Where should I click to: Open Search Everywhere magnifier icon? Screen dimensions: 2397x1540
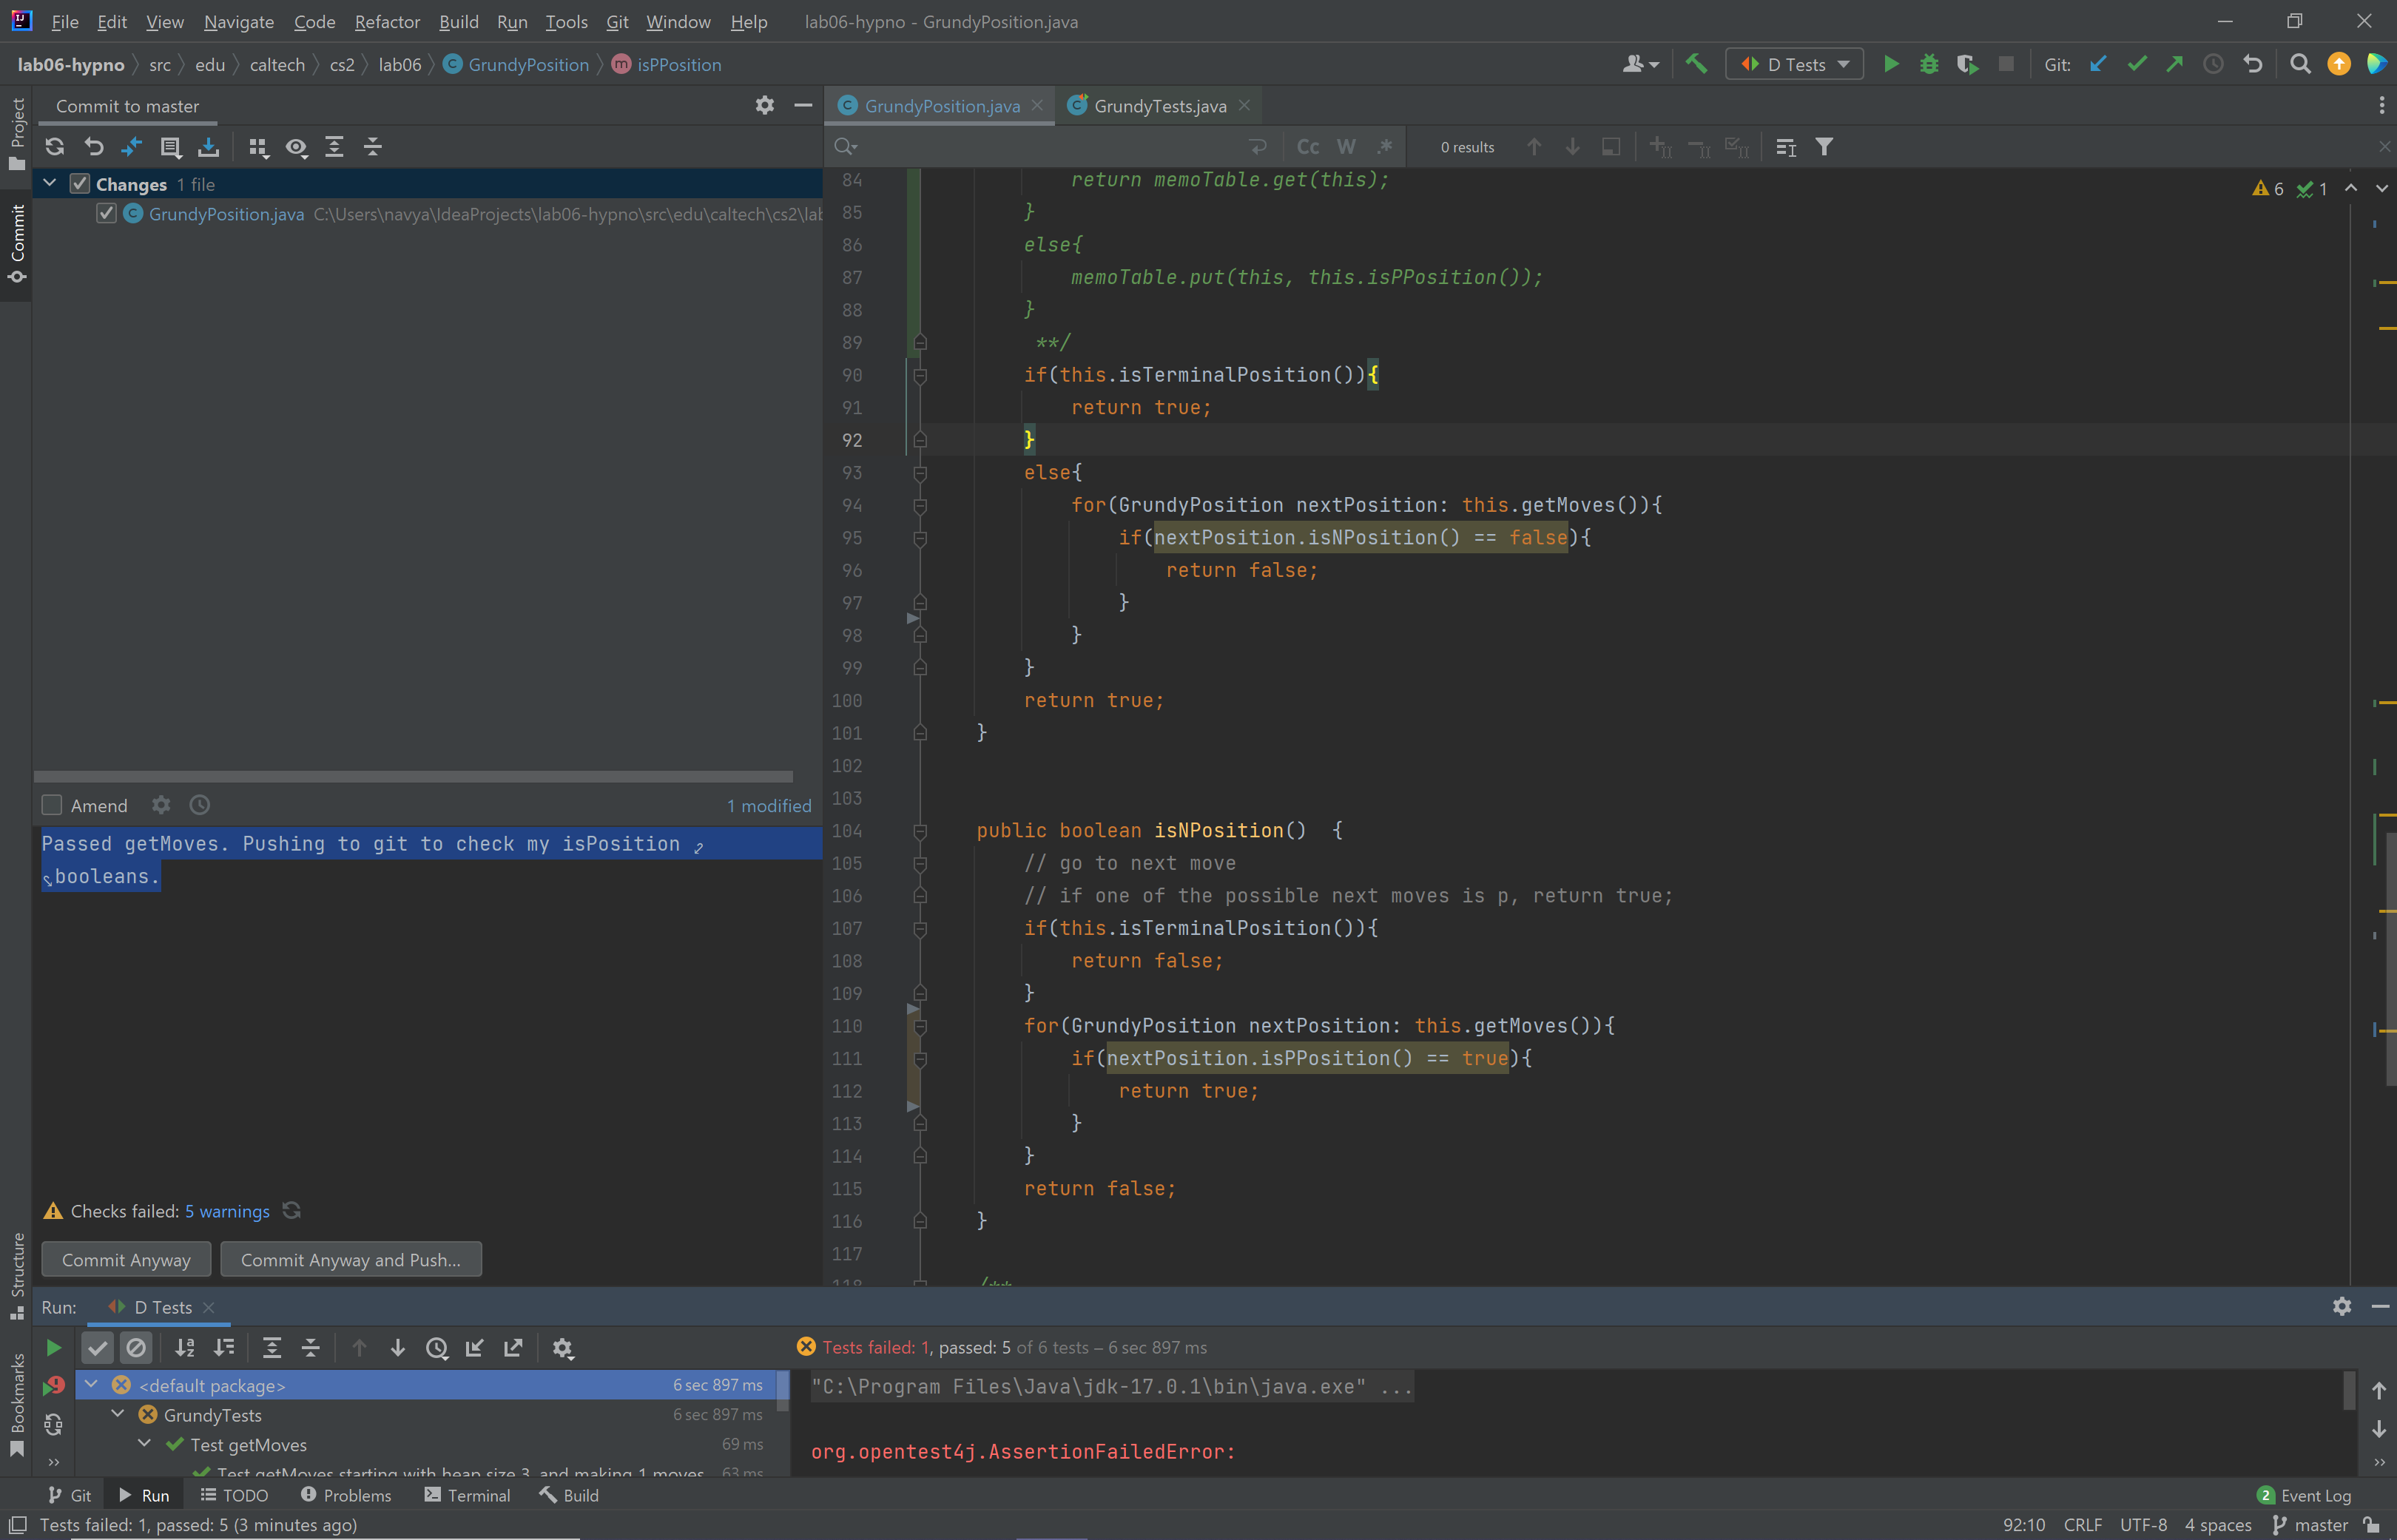tap(2300, 65)
